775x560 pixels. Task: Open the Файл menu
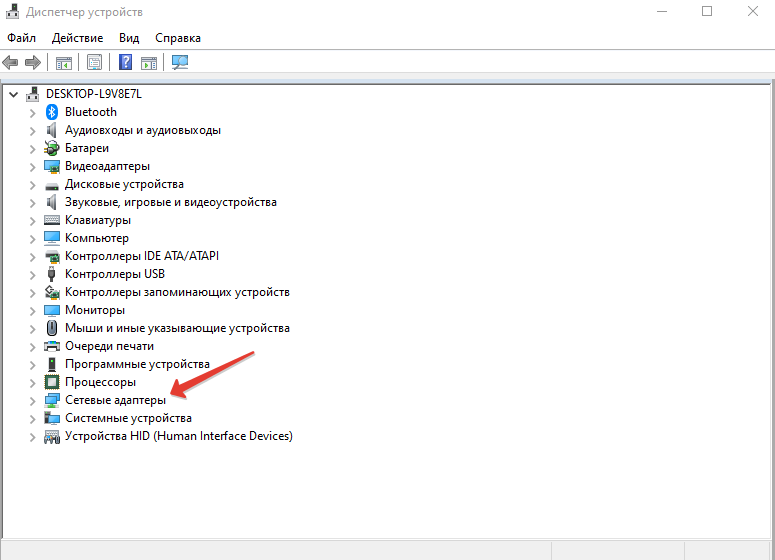pyautogui.click(x=21, y=38)
